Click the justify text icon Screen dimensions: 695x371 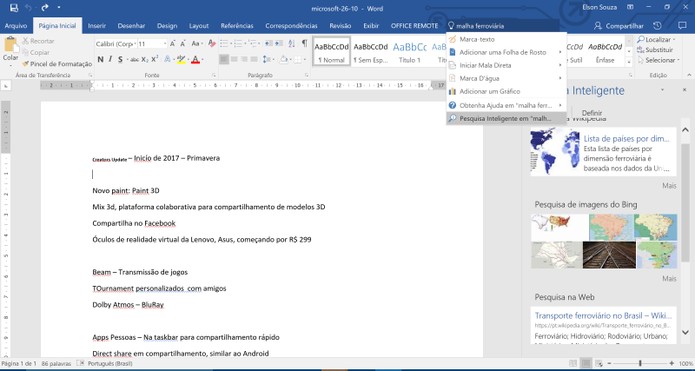tap(254, 59)
